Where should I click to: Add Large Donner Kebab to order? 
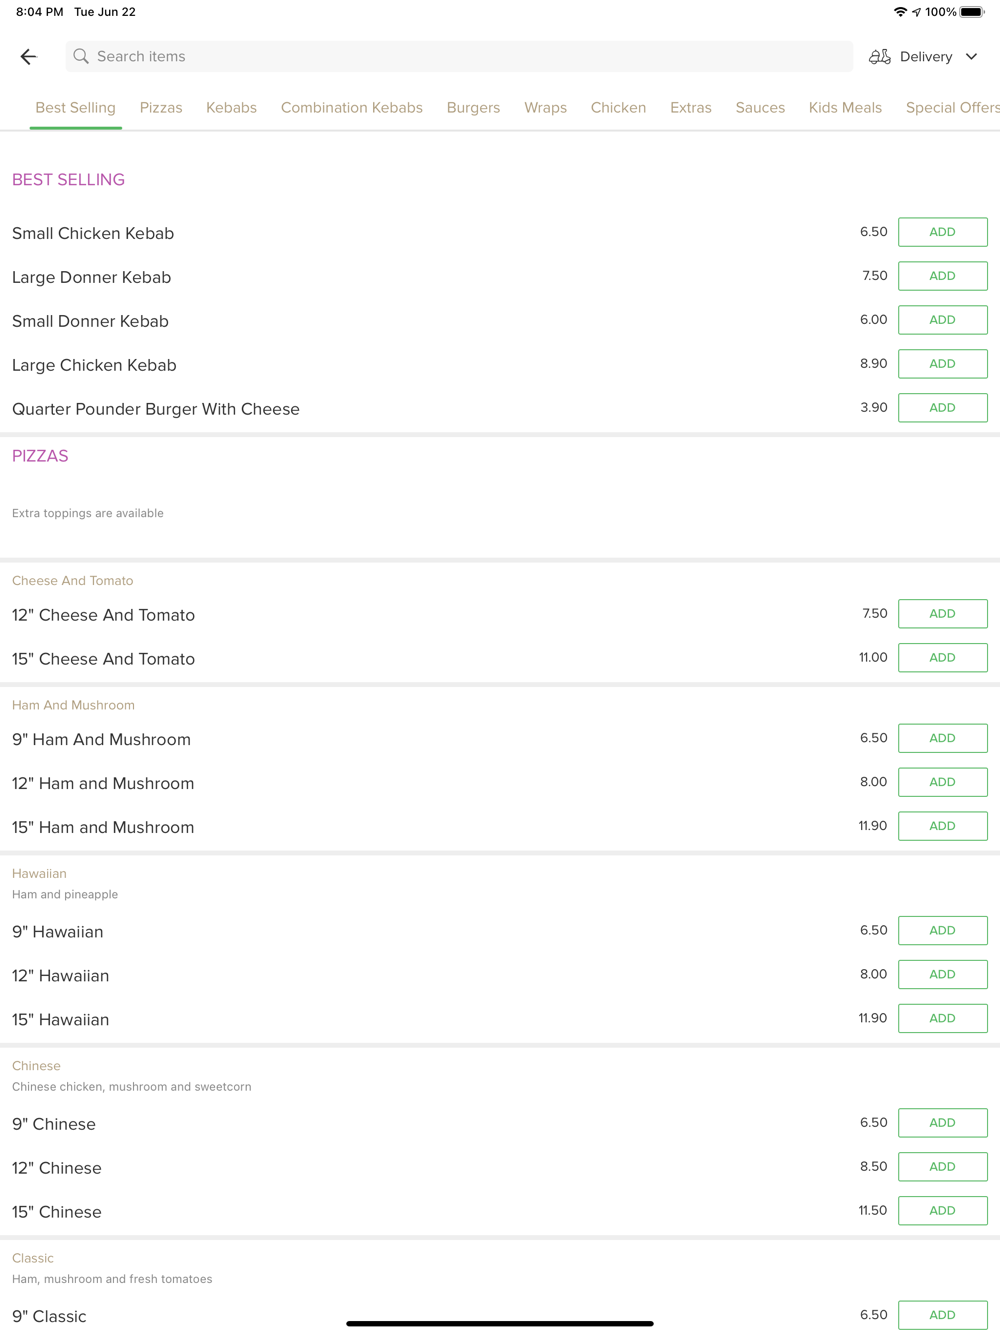click(x=943, y=276)
